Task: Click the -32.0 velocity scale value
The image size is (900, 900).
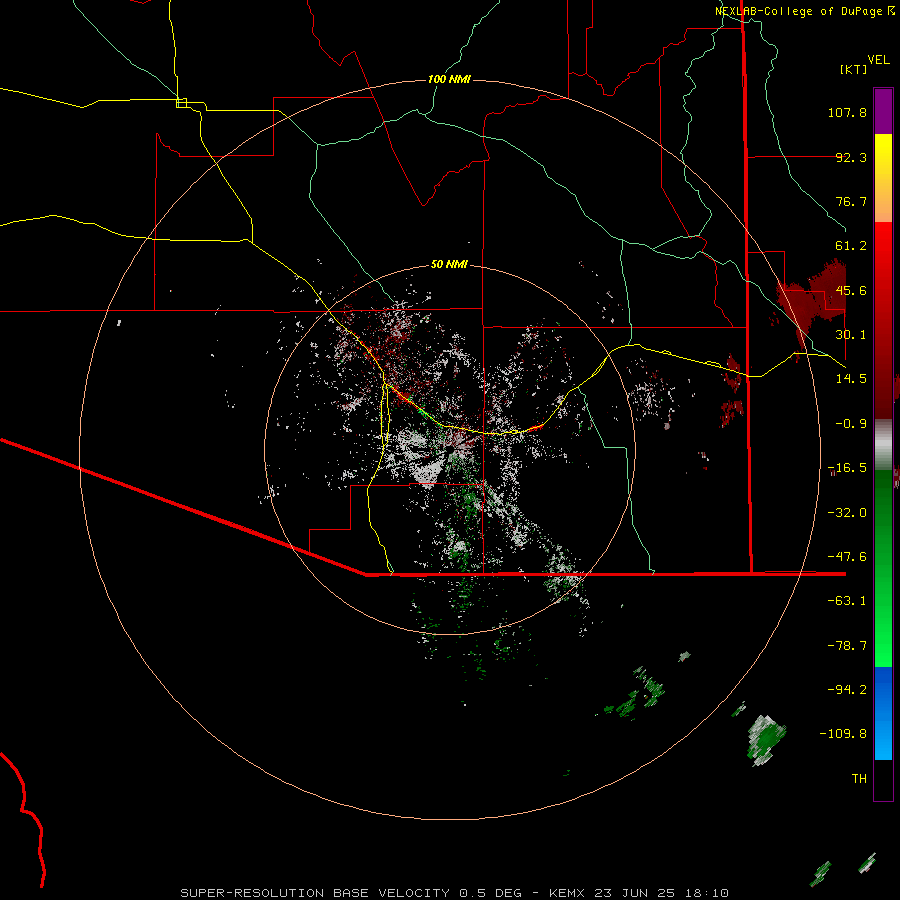Action: point(847,513)
